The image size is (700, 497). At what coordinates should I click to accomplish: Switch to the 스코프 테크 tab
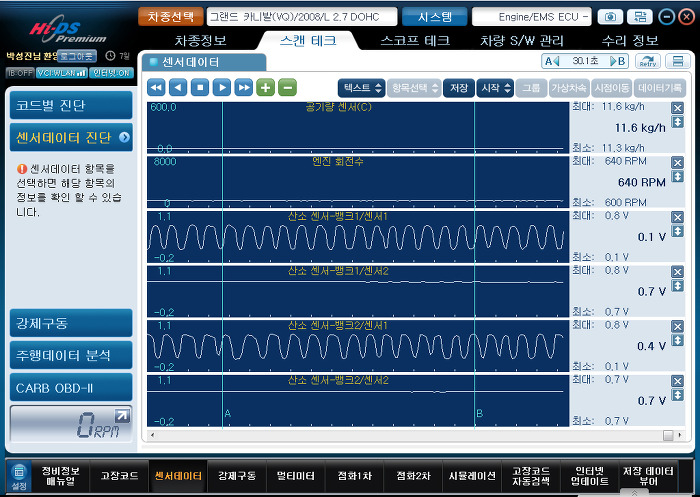pos(414,41)
